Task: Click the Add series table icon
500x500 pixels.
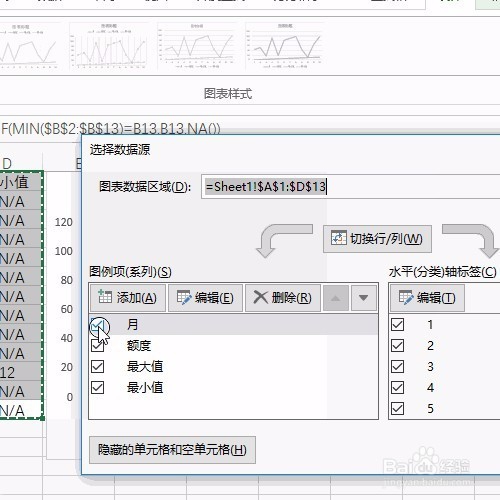Action: coord(105,297)
